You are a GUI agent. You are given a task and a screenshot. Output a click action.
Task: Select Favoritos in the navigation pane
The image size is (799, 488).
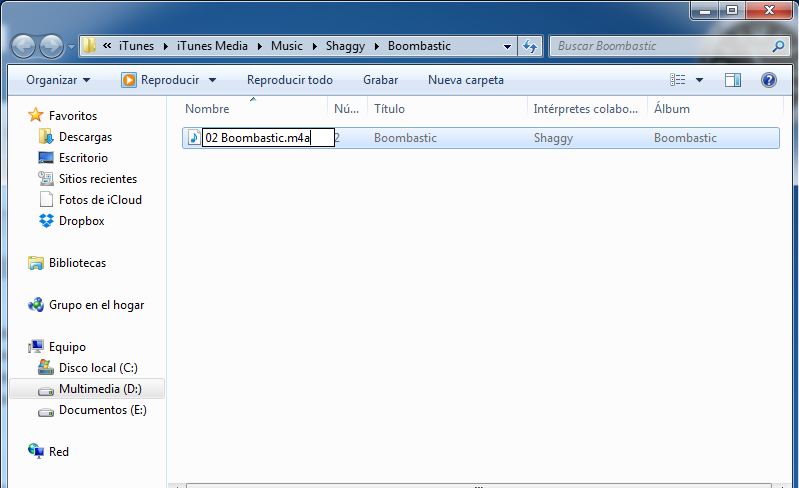point(73,116)
